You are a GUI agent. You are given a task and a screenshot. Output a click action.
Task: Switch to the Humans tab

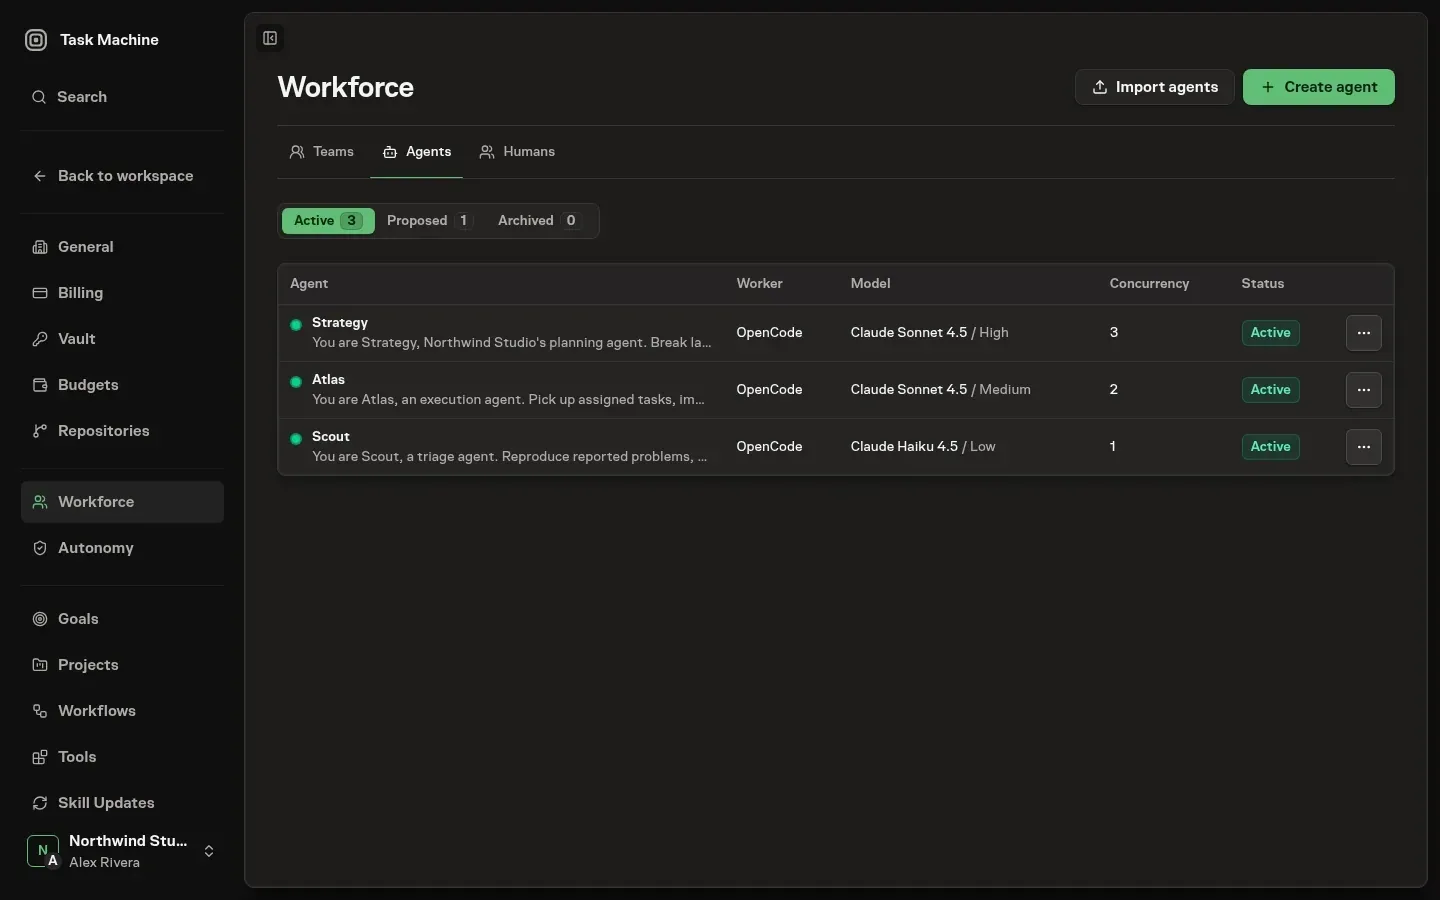[517, 152]
